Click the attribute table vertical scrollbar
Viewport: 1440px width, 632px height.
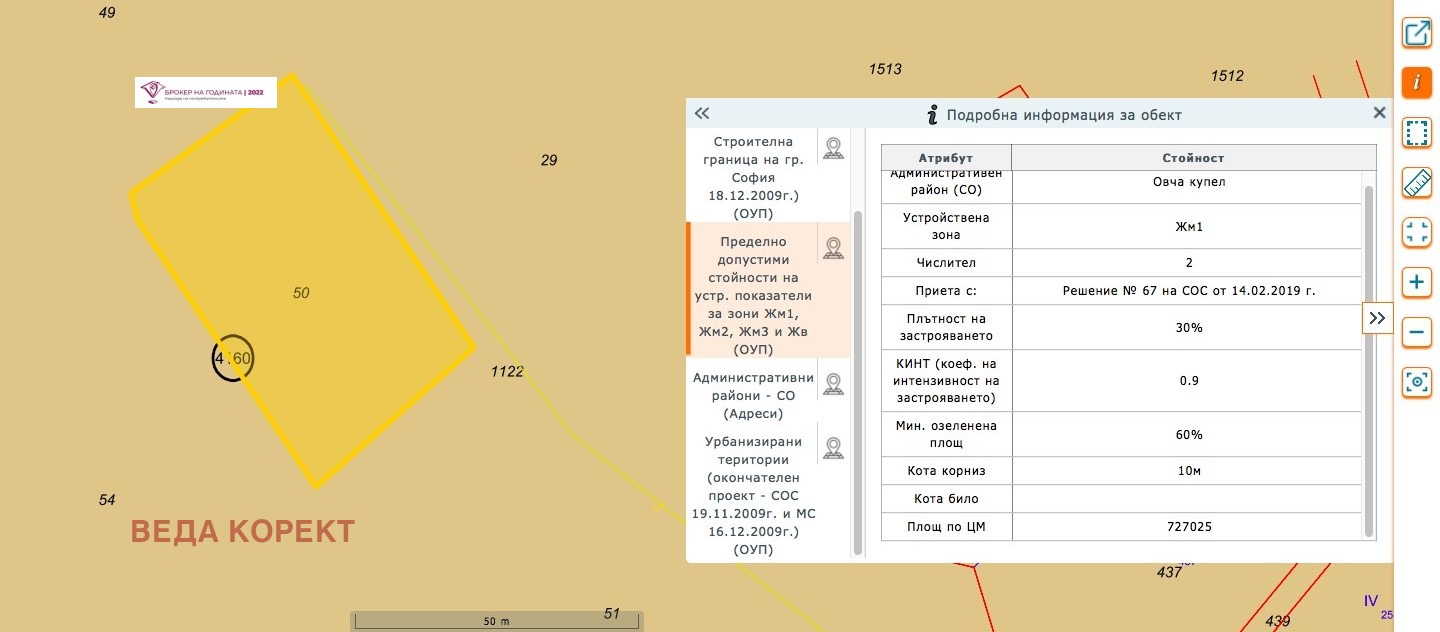[x=1370, y=360]
